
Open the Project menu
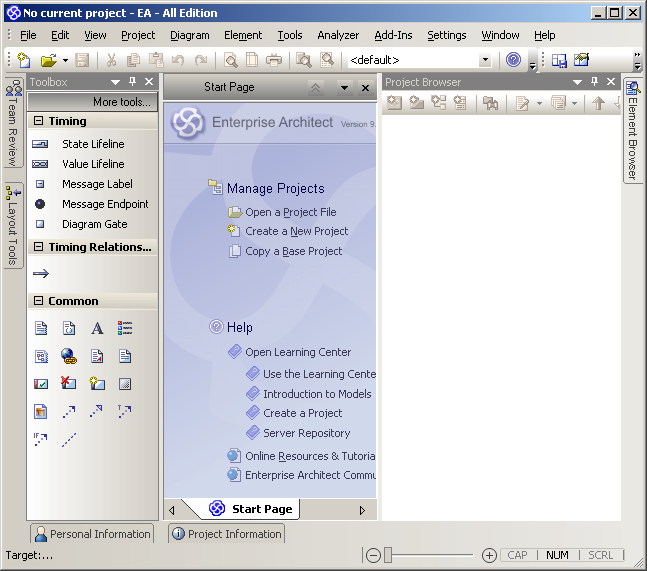(138, 35)
